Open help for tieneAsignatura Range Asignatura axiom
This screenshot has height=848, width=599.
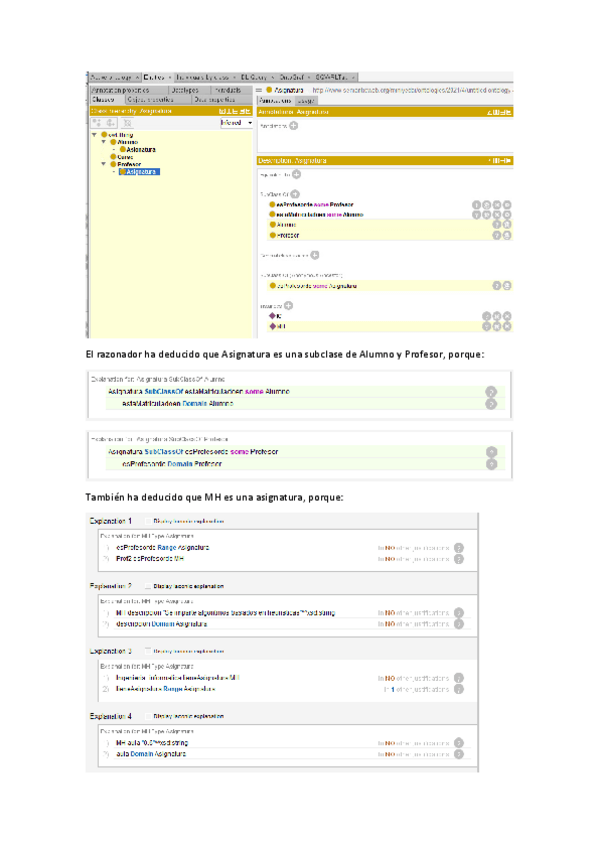tap(459, 689)
